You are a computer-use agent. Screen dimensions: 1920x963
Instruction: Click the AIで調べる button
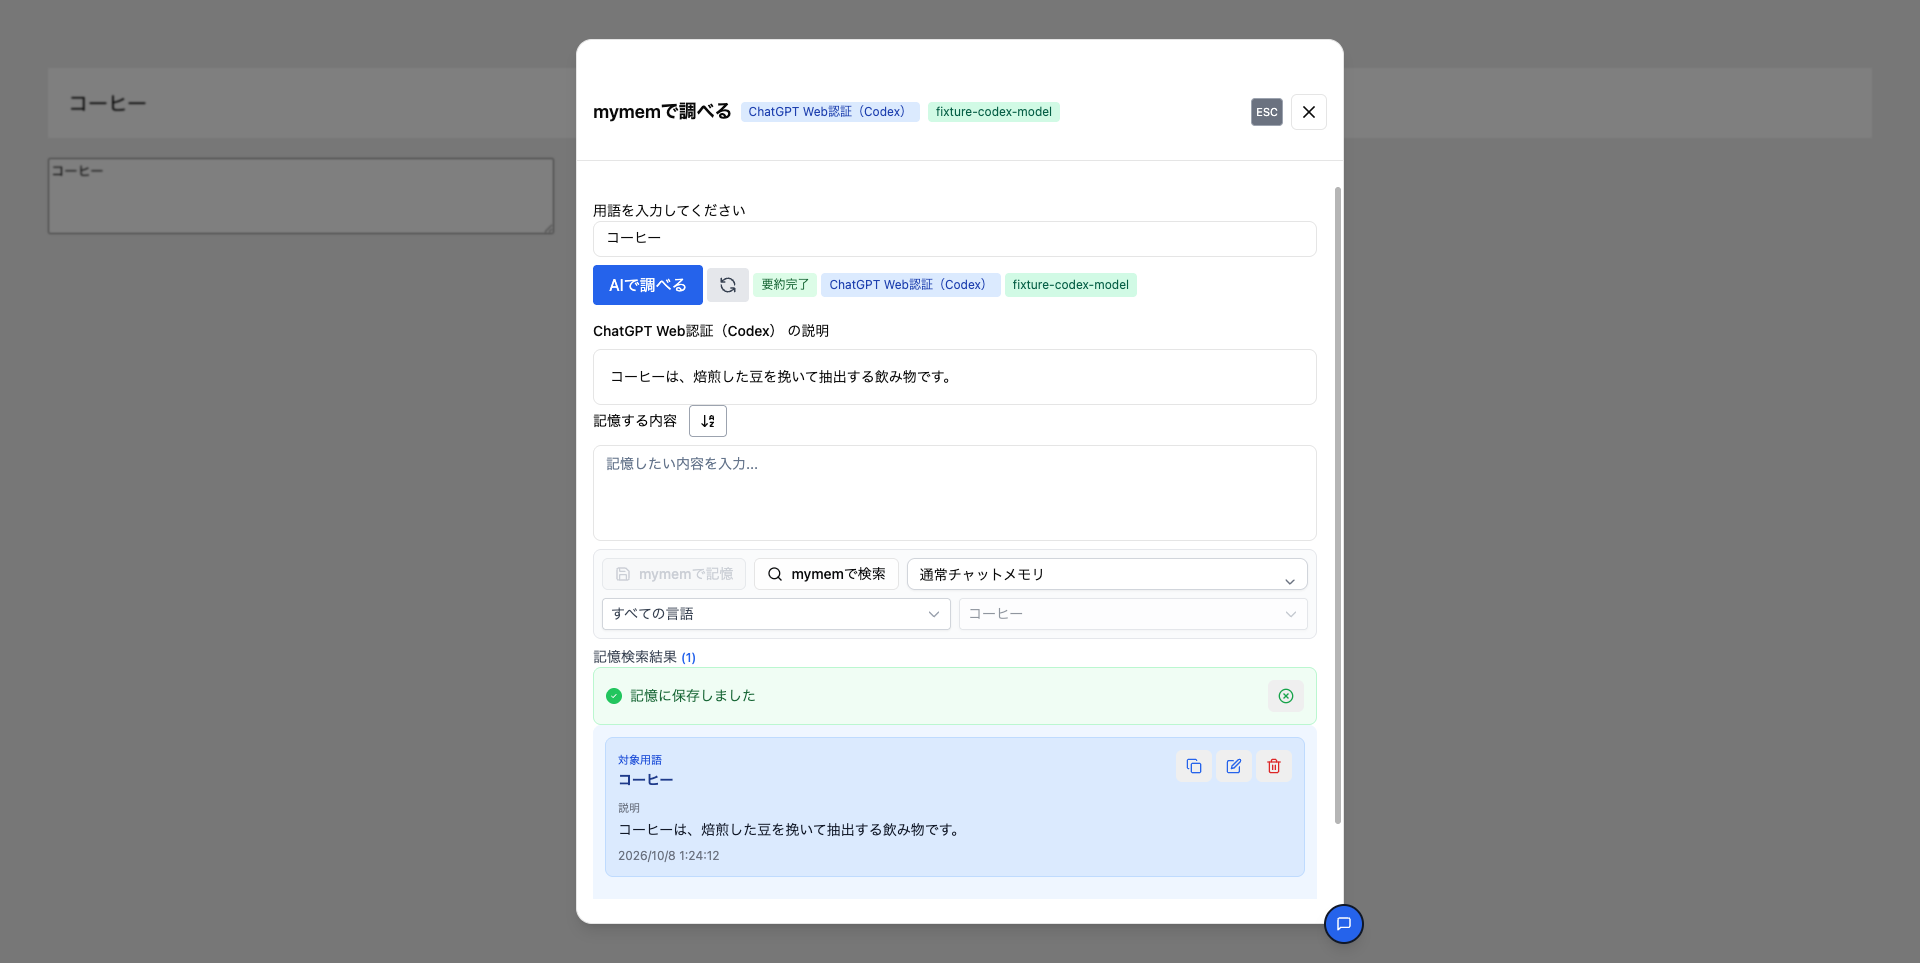tap(648, 285)
